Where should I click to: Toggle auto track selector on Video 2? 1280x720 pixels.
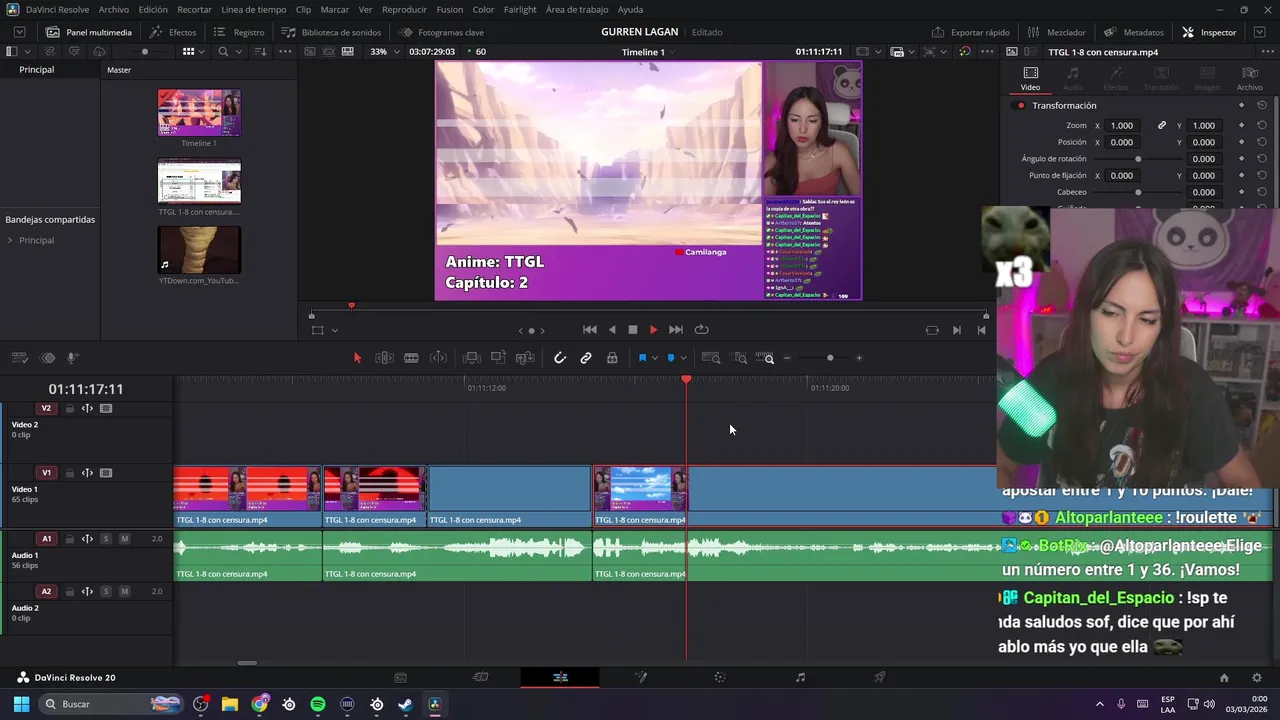[87, 409]
